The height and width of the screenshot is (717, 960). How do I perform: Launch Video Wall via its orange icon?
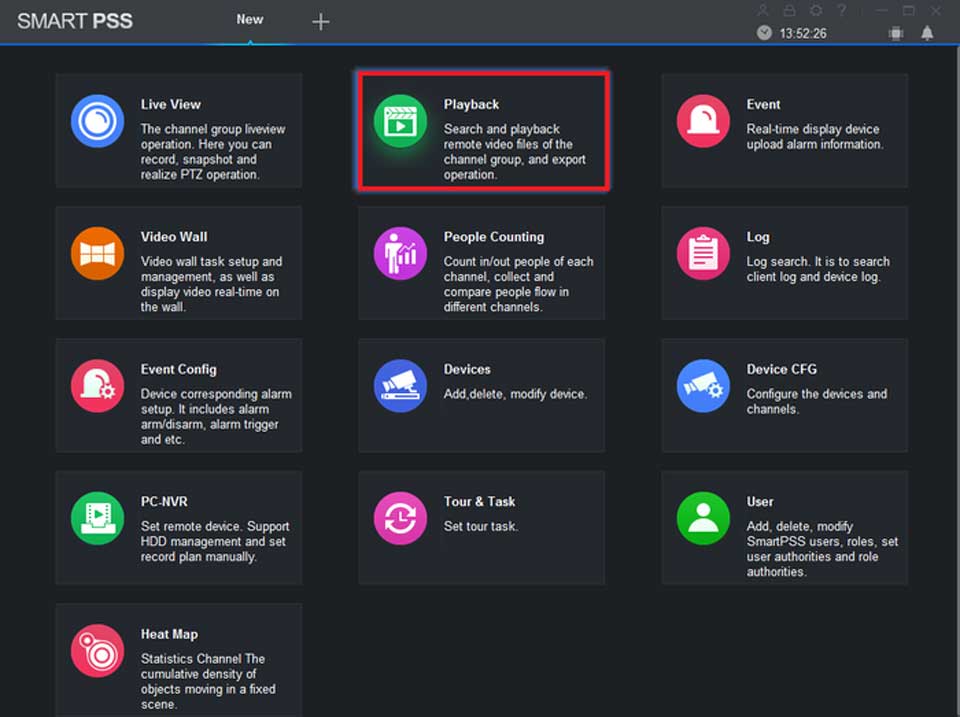click(x=97, y=254)
